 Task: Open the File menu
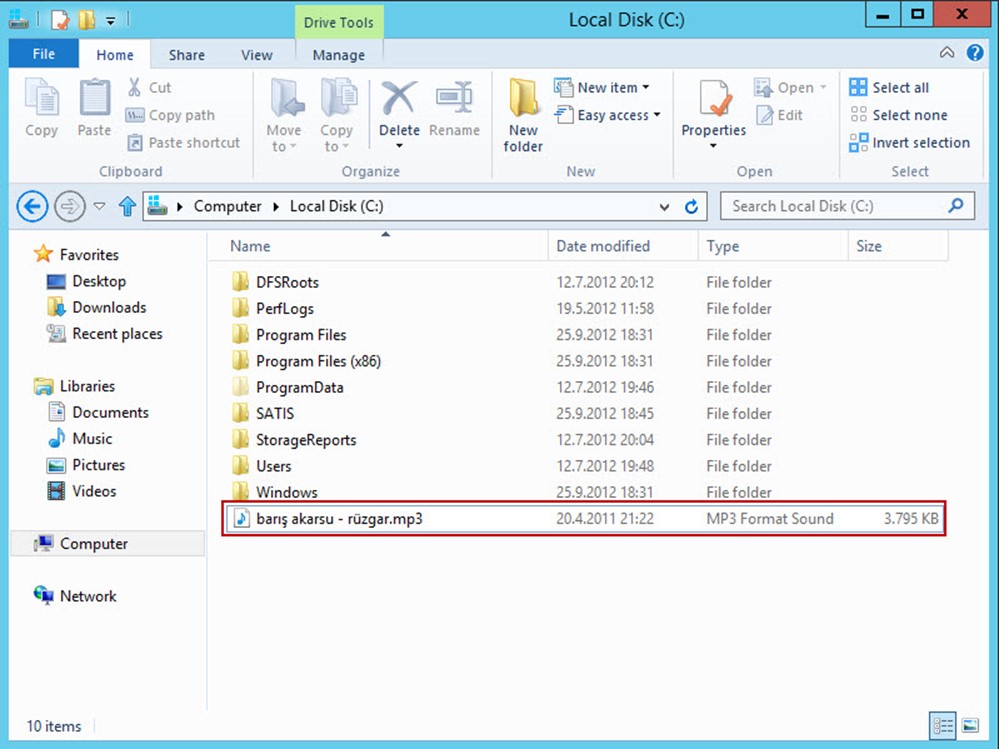pyautogui.click(x=44, y=55)
